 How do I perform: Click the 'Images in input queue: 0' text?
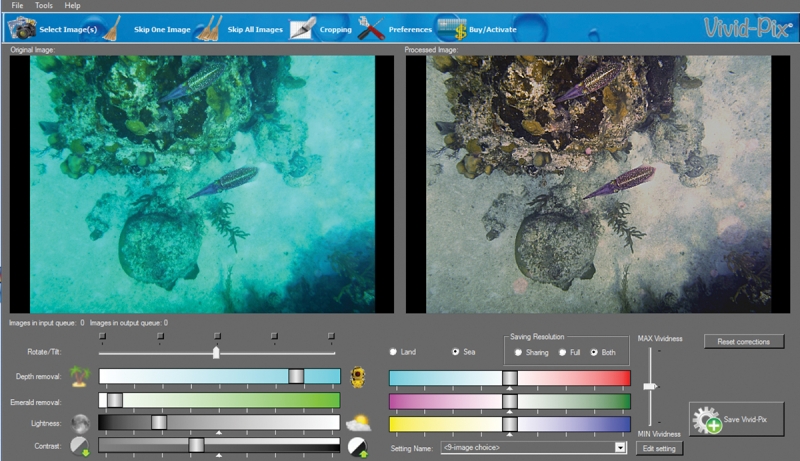point(46,323)
